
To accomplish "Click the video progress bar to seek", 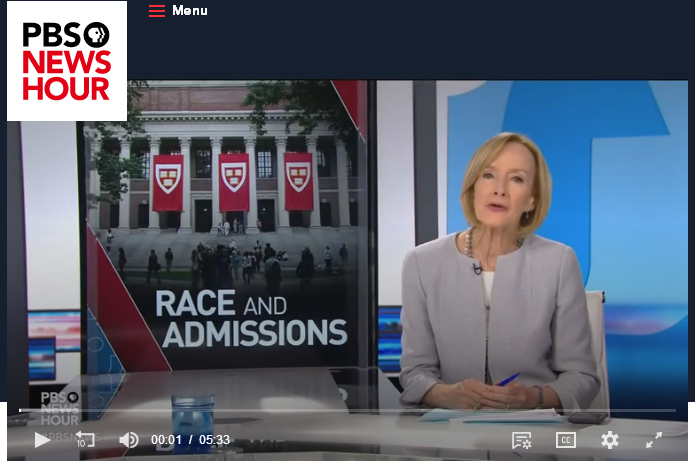I will tap(348, 410).
